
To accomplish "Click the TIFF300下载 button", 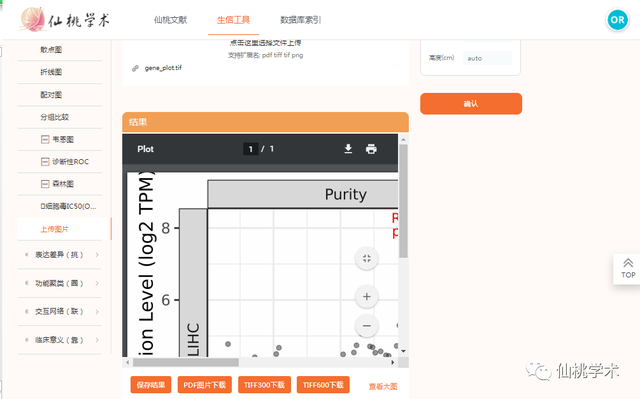I will click(264, 385).
